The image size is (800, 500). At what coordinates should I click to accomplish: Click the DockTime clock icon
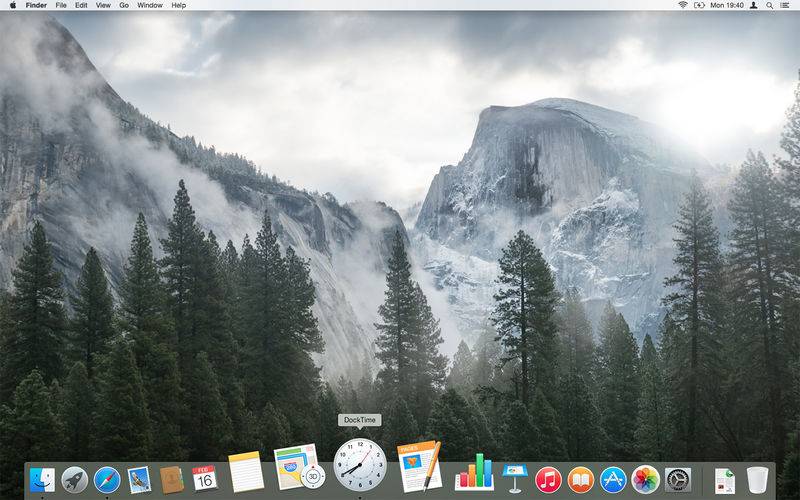(x=360, y=465)
